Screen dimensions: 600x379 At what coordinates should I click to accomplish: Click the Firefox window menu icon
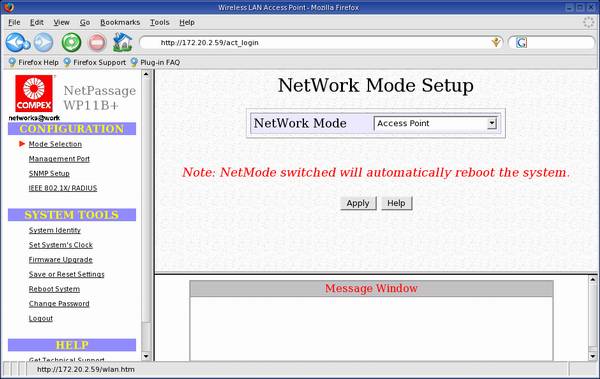coord(9,7)
